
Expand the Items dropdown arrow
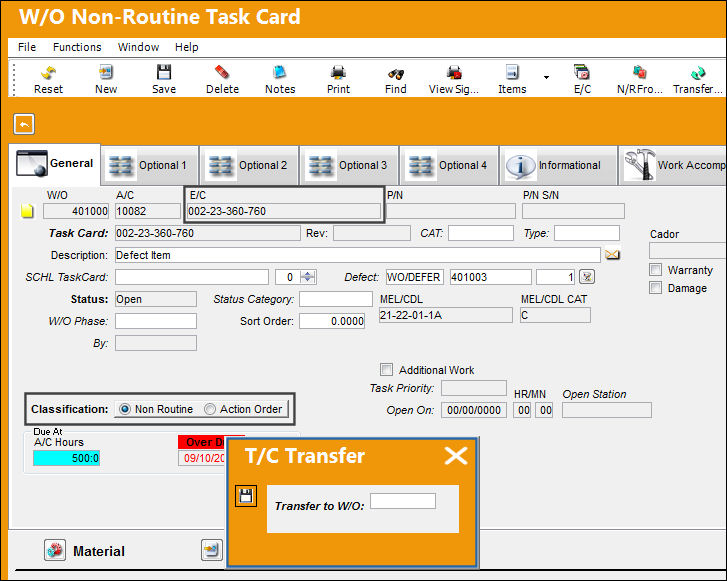(x=547, y=77)
